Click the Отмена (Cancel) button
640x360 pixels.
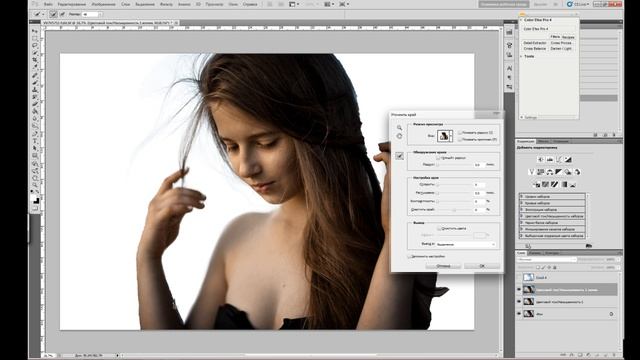click(443, 266)
